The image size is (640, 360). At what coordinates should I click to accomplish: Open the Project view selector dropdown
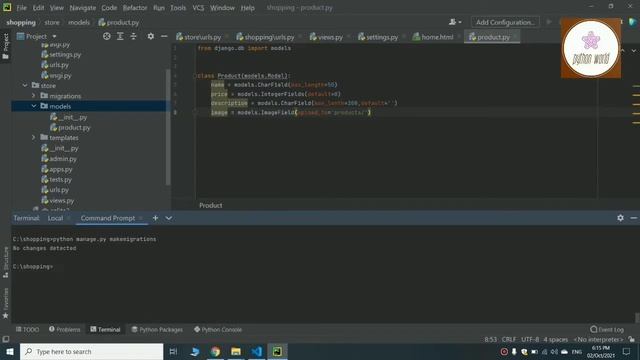coord(36,36)
